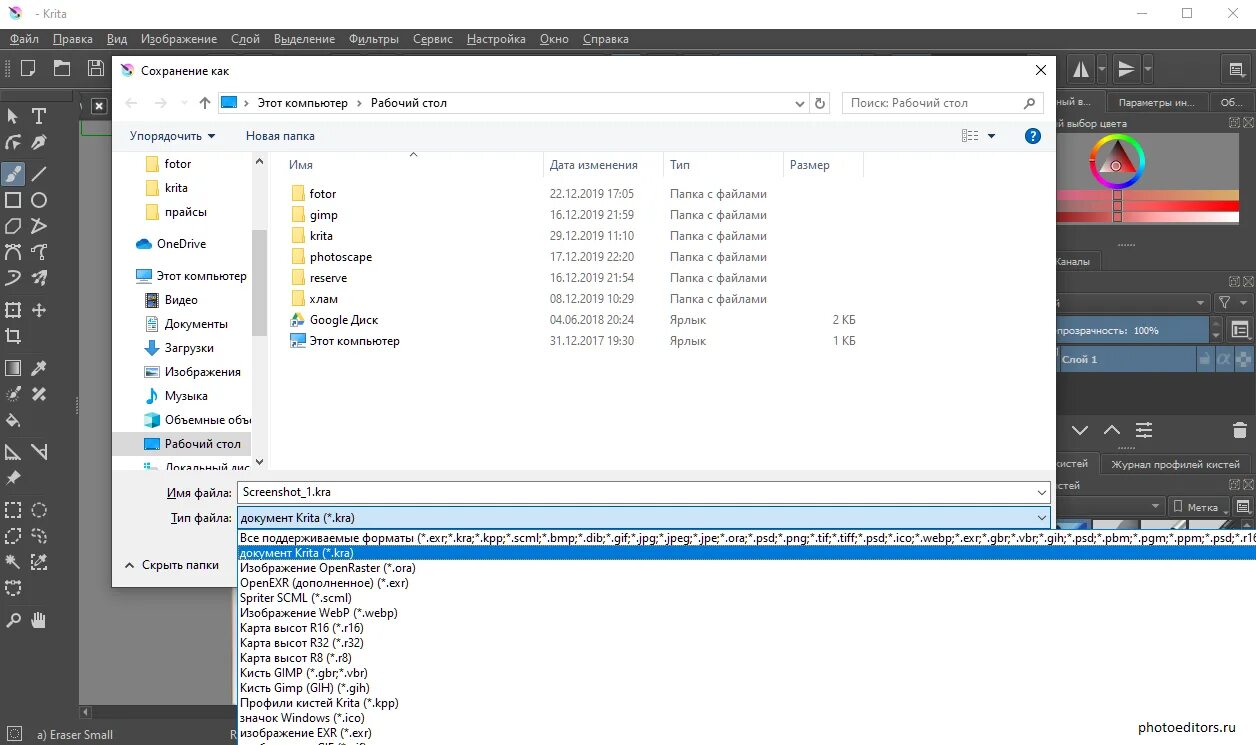Open the Упорядочить dropdown menu
The height and width of the screenshot is (745, 1256).
point(172,136)
